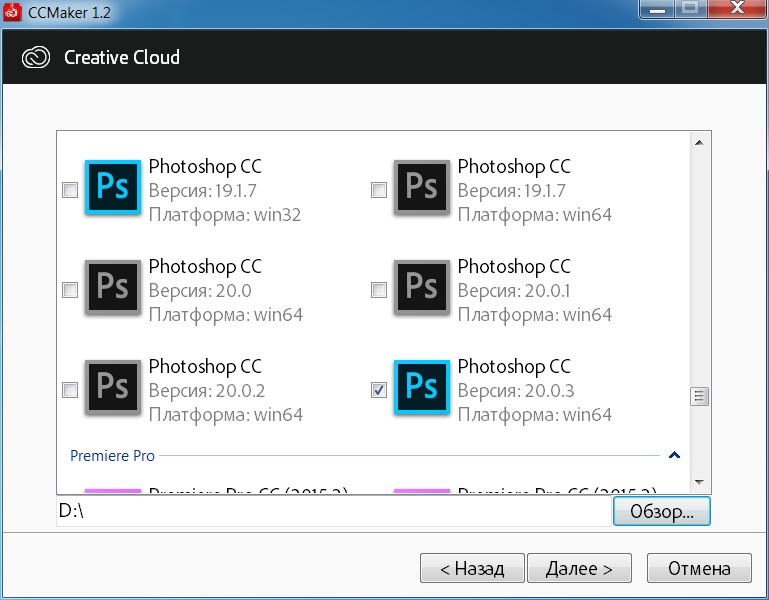Tick the Photoshop CC 20.0.1 checkbox
This screenshot has width=769, height=600.
tap(379, 290)
